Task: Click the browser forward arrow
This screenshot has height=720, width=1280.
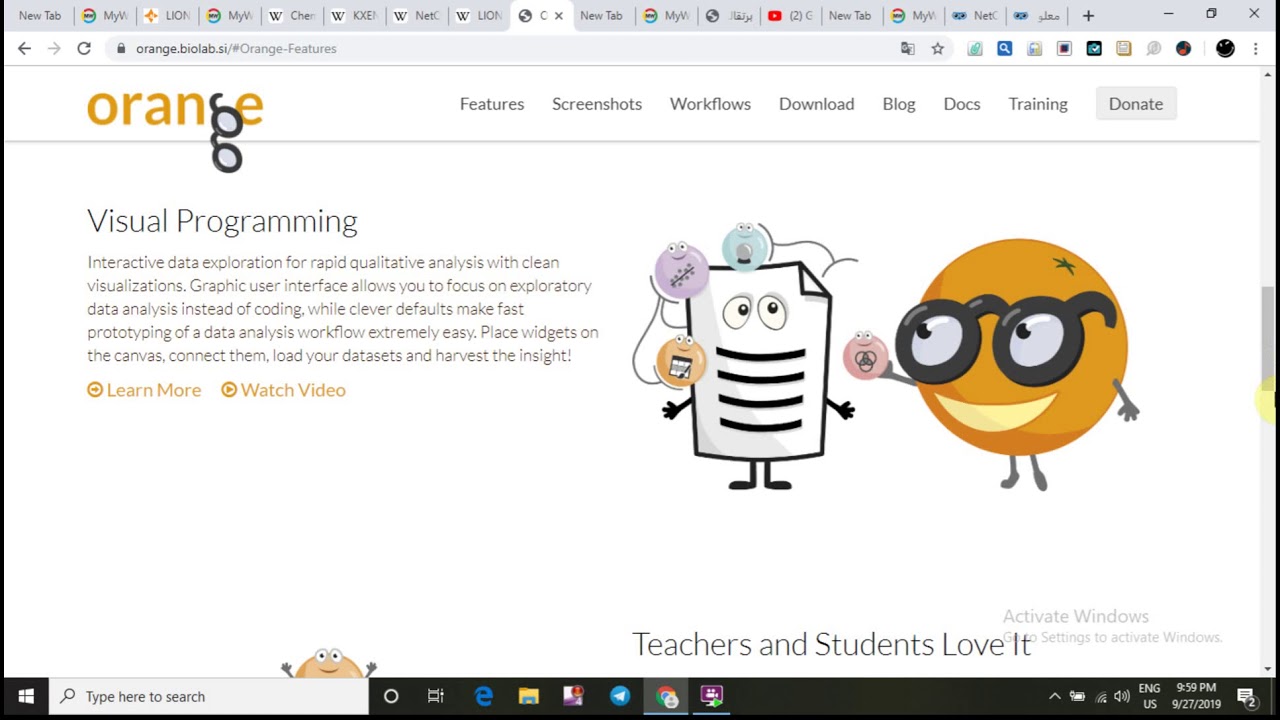Action: click(x=54, y=48)
